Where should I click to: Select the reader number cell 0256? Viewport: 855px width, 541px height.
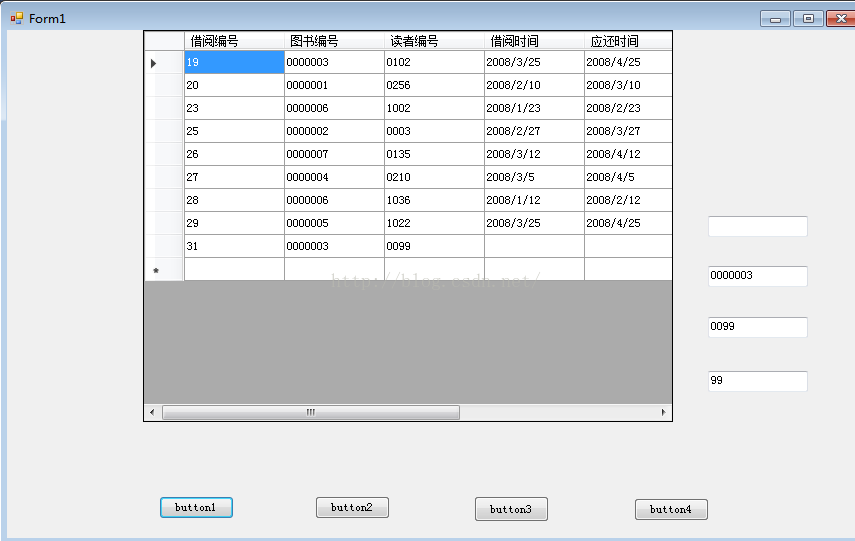pyautogui.click(x=435, y=85)
